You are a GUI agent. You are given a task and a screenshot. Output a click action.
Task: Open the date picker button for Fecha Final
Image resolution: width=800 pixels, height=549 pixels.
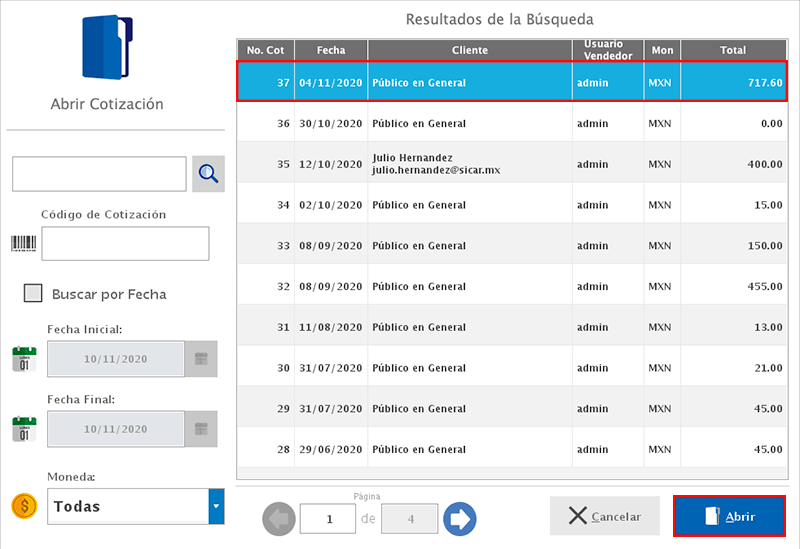[201, 429]
